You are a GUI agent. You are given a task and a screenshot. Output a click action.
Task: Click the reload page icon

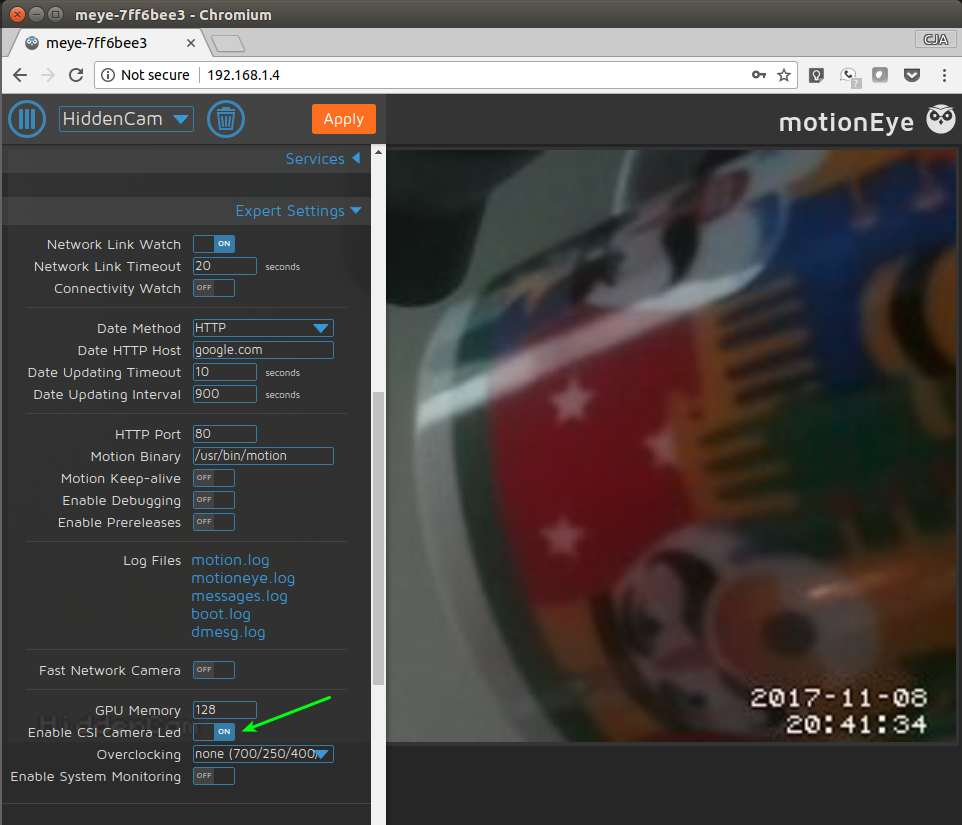pyautogui.click(x=76, y=74)
